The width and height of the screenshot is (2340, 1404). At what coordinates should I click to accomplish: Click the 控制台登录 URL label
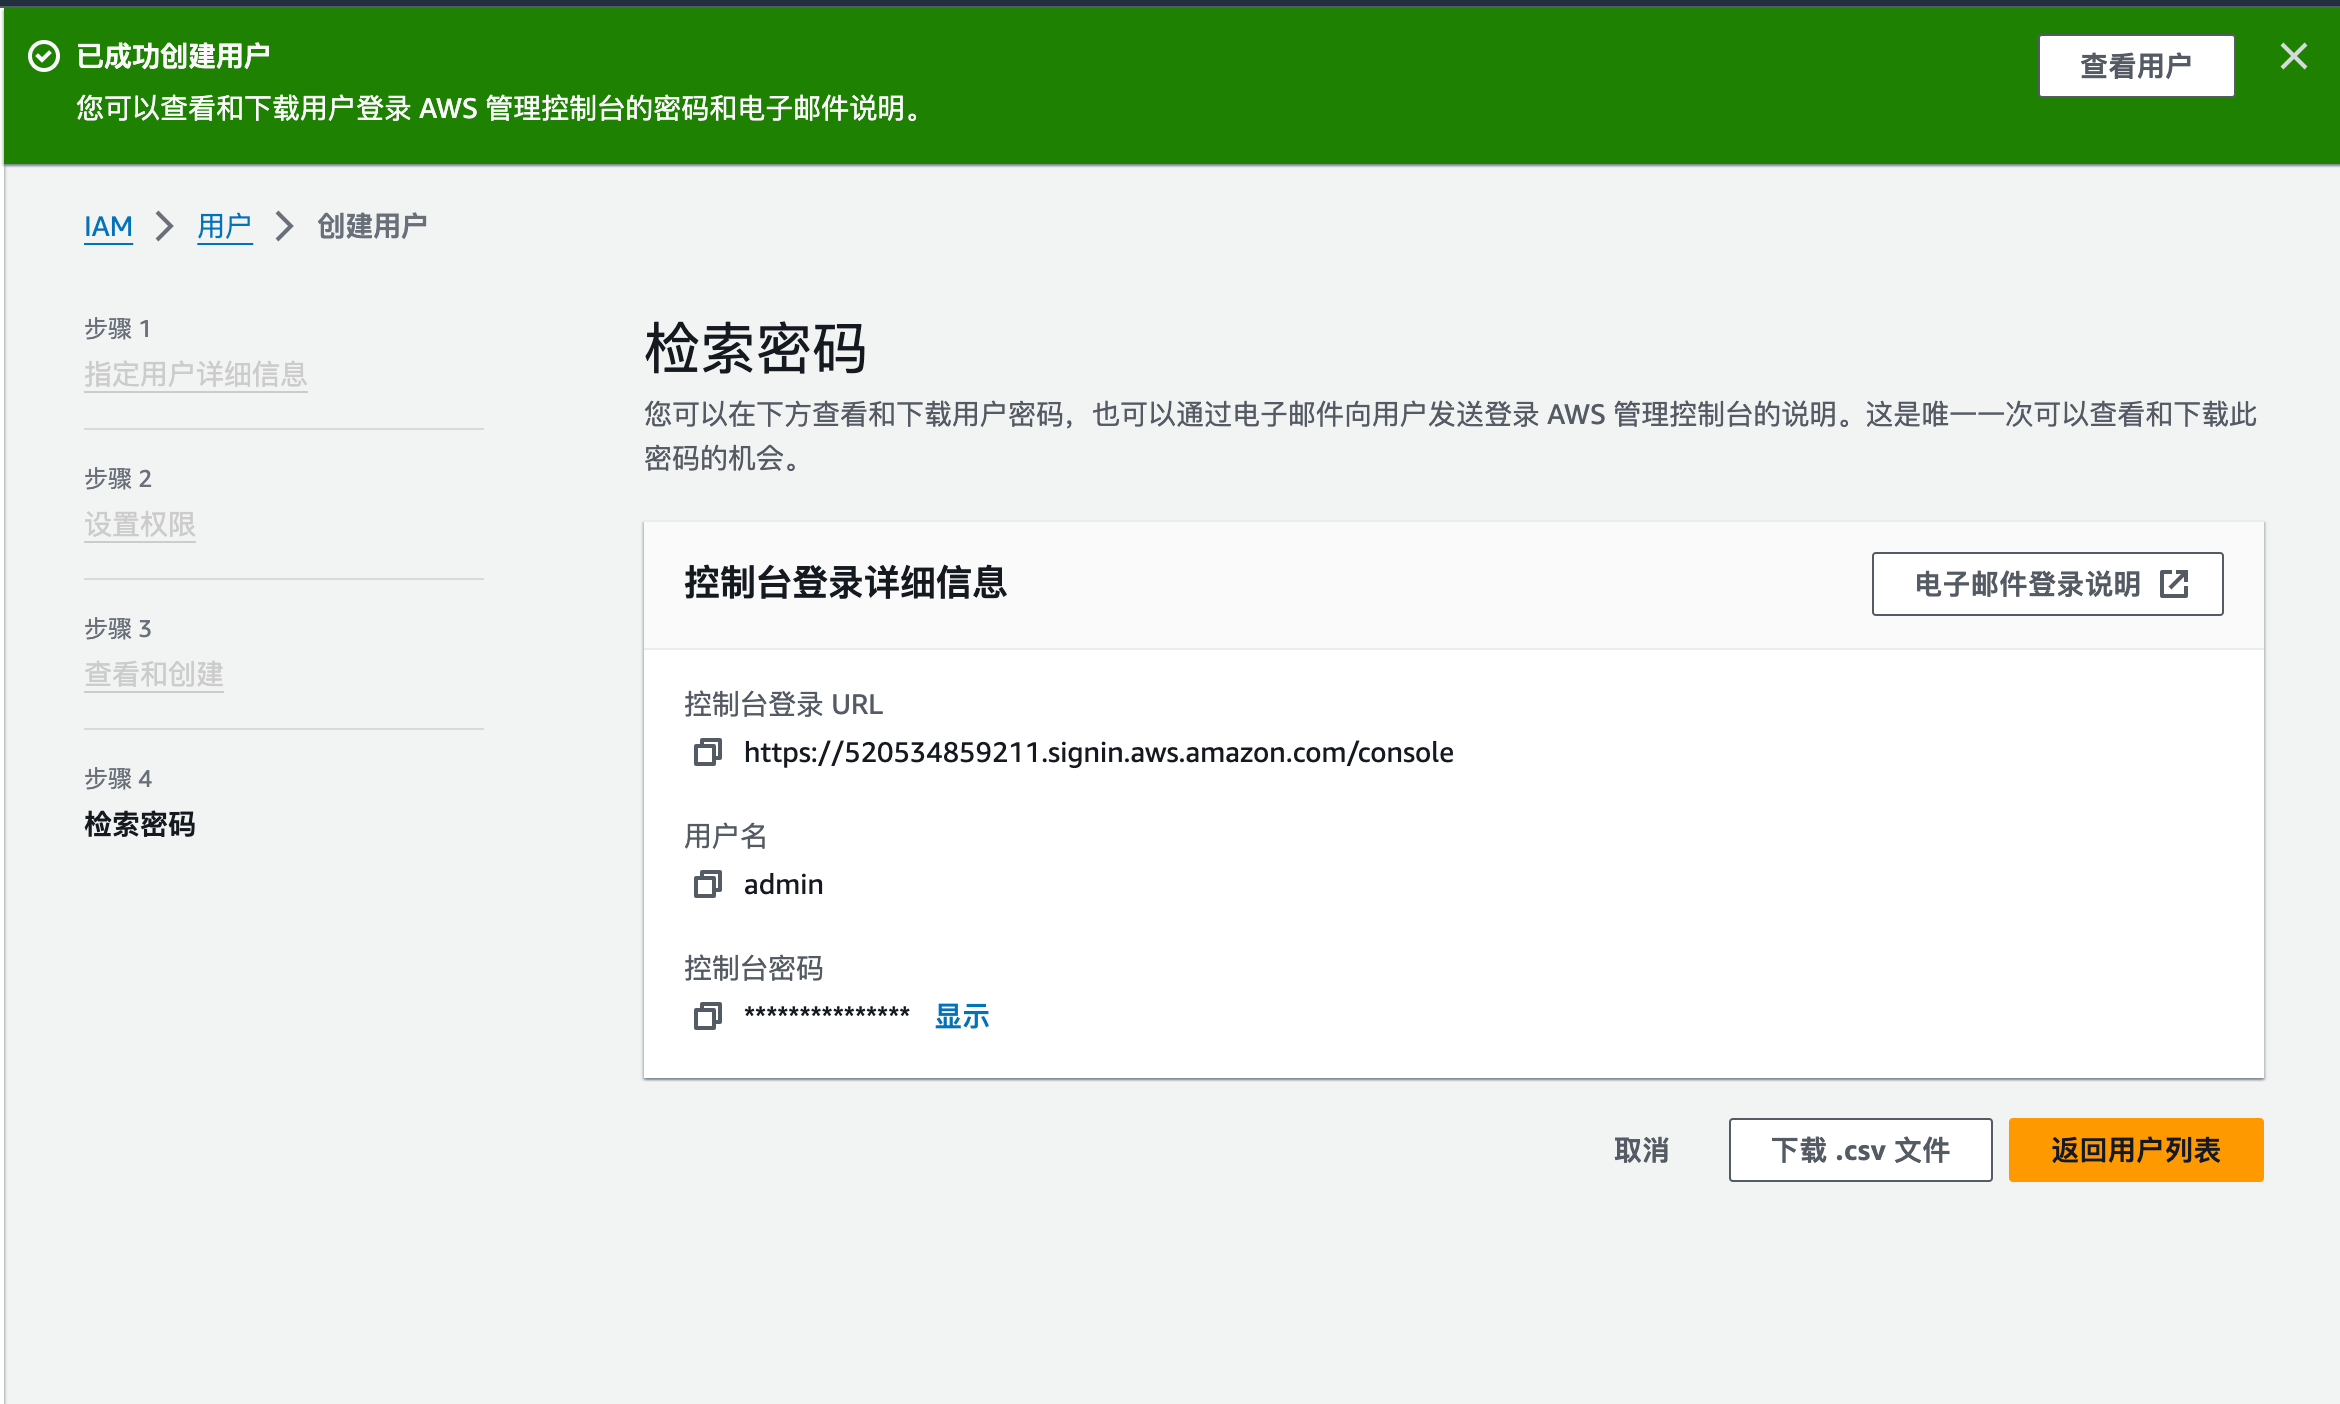point(783,705)
